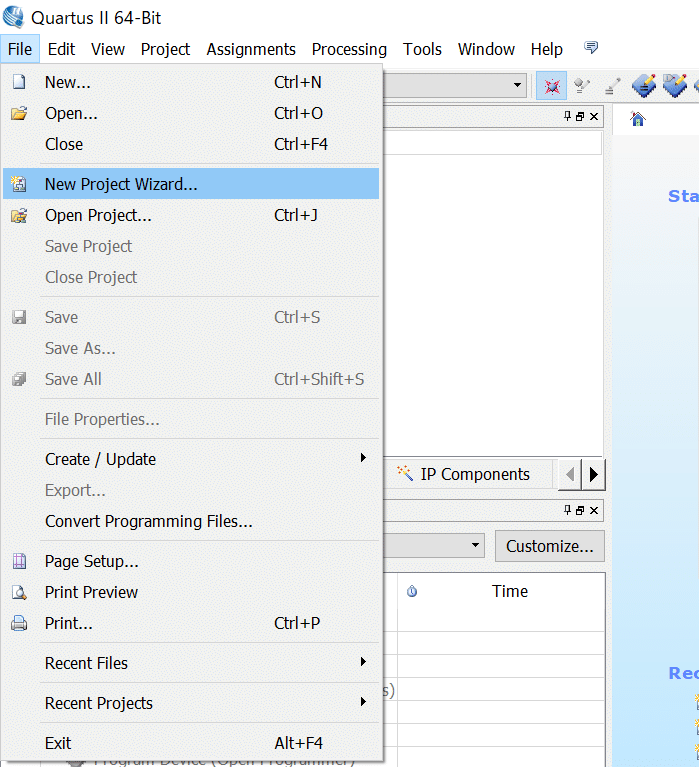This screenshot has height=767, width=699.
Task: Select Print Preview menu entry
Action: point(191,592)
